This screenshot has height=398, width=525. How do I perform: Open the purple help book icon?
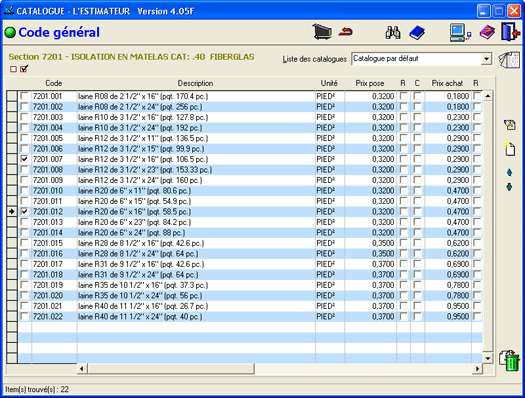(x=487, y=32)
